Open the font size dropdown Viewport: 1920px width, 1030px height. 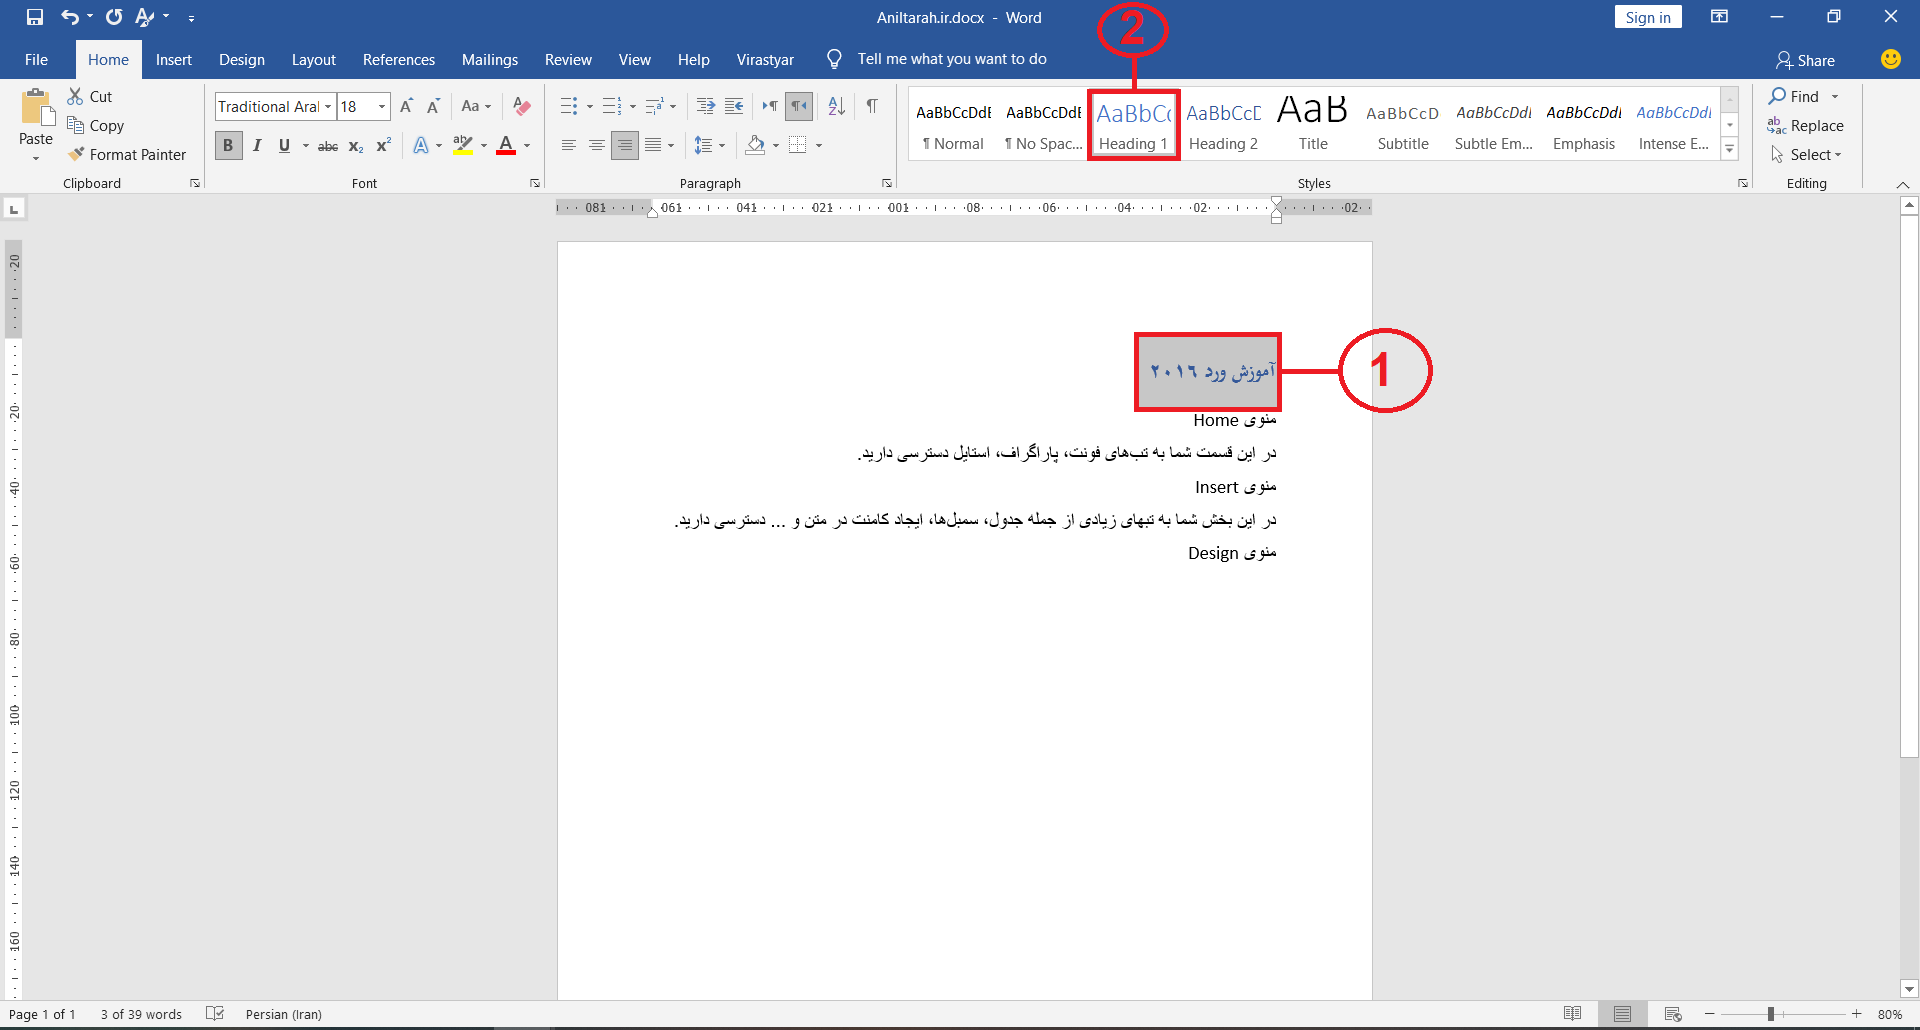click(381, 106)
